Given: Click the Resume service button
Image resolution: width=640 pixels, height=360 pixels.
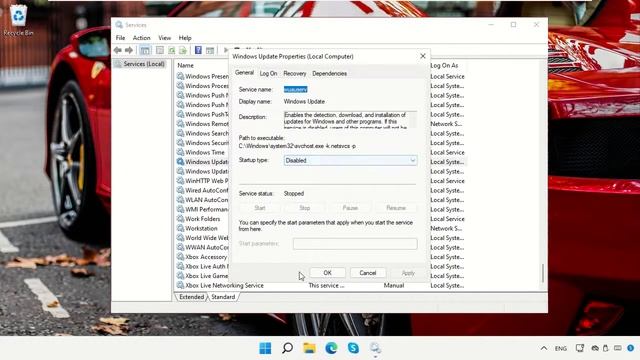Looking at the screenshot, I should pos(396,208).
